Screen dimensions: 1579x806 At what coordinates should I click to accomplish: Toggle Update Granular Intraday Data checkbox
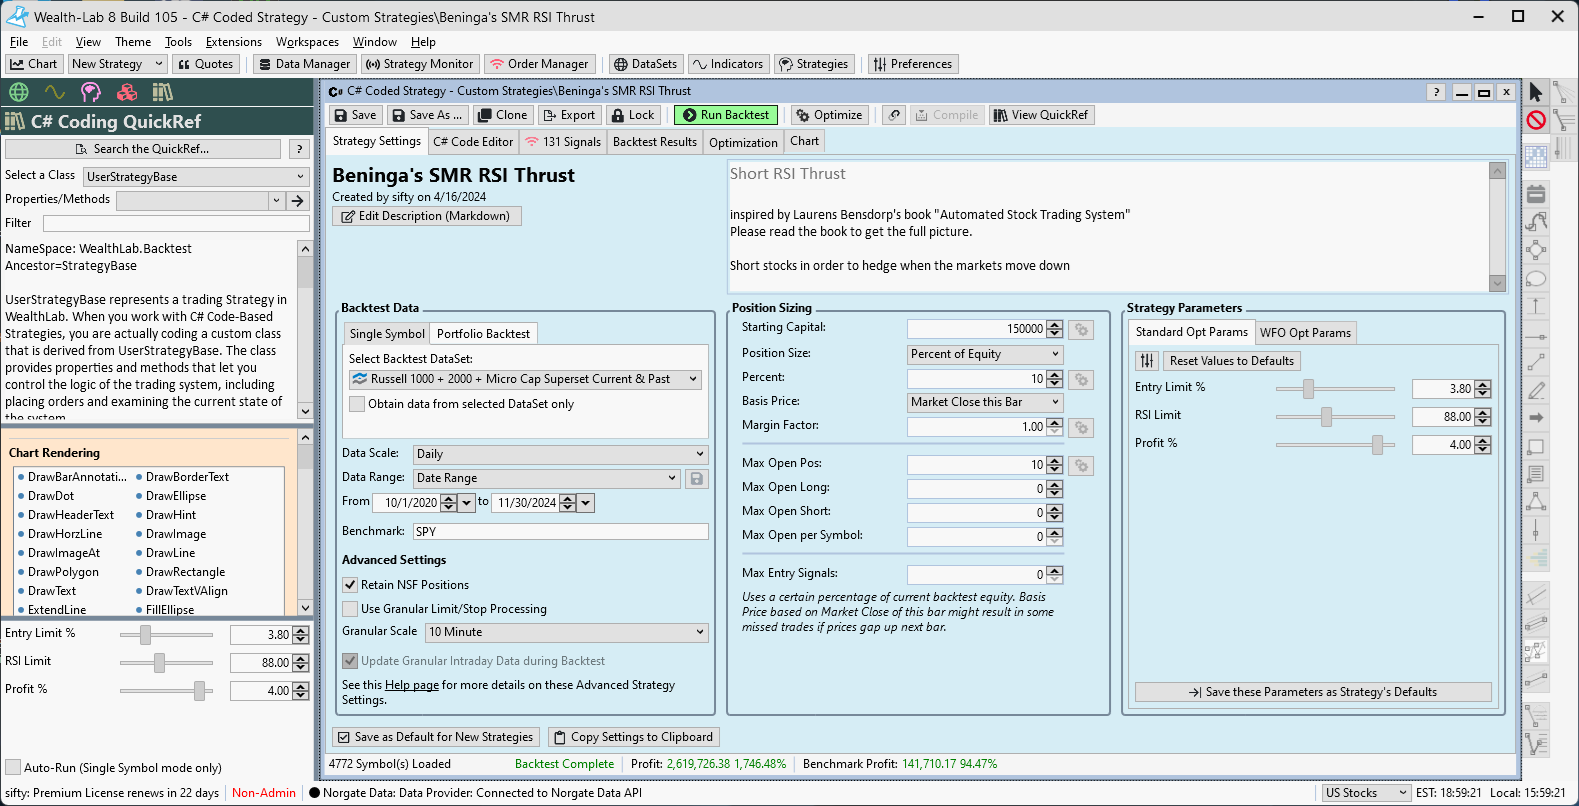(350, 661)
